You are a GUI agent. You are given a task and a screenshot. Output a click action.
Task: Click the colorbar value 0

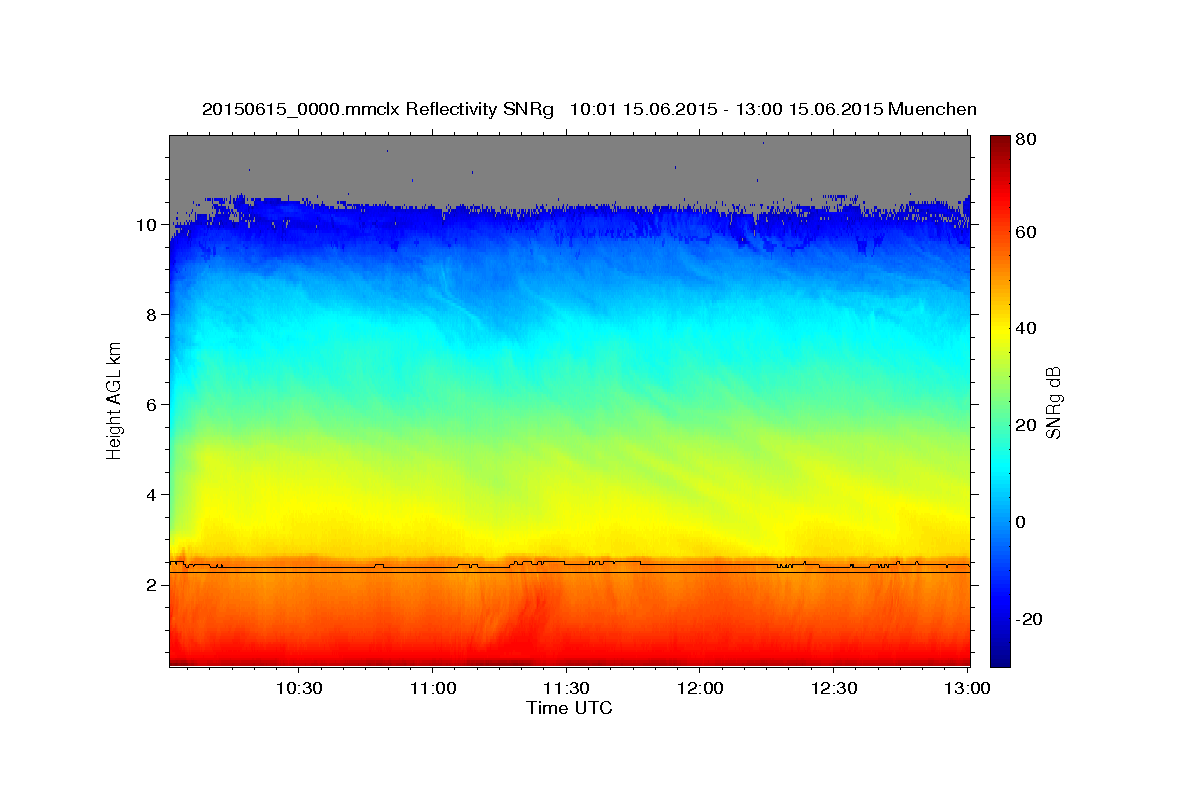[1021, 522]
